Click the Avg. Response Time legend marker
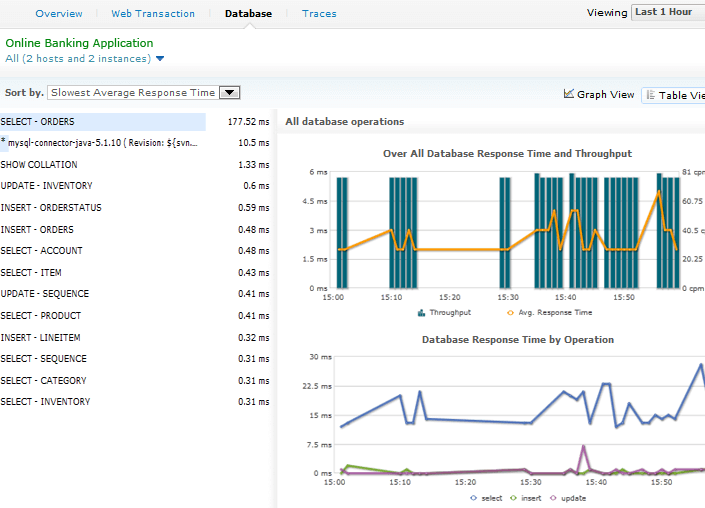705x508 pixels. pyautogui.click(x=511, y=312)
